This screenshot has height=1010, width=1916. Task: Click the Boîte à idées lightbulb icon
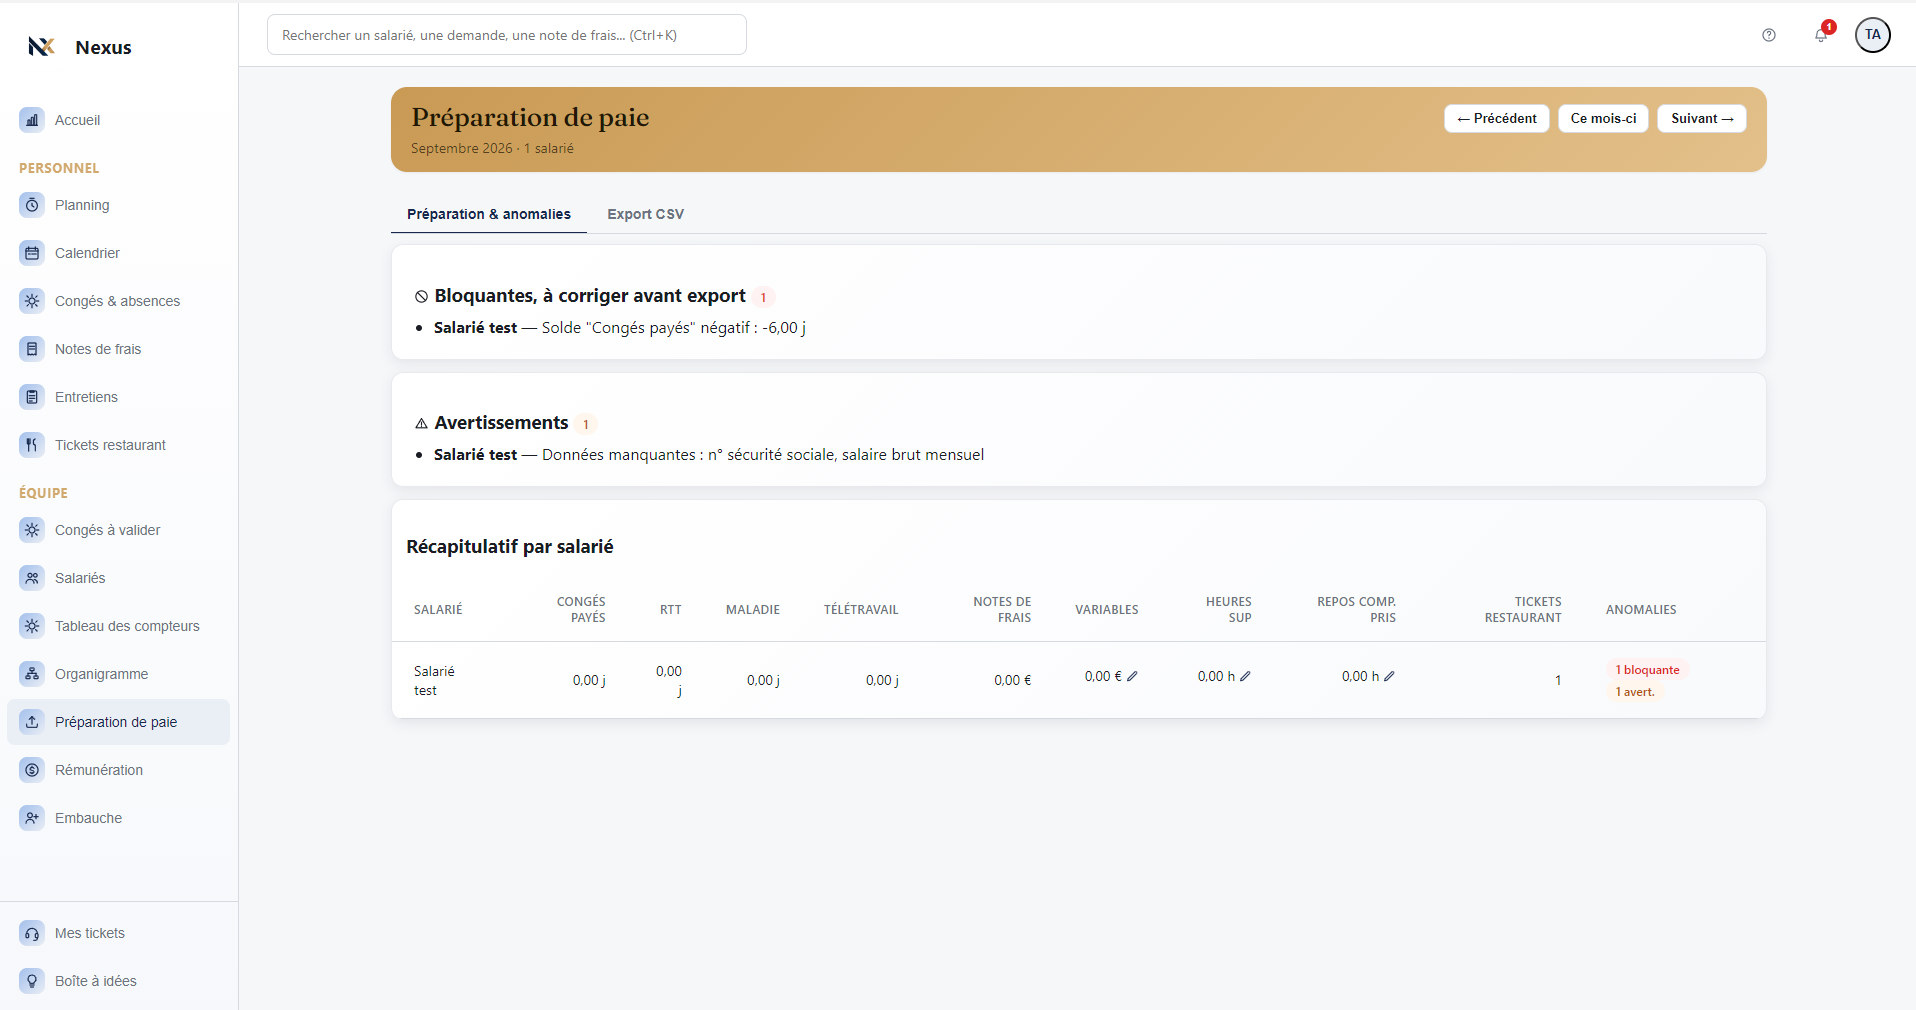click(32, 981)
